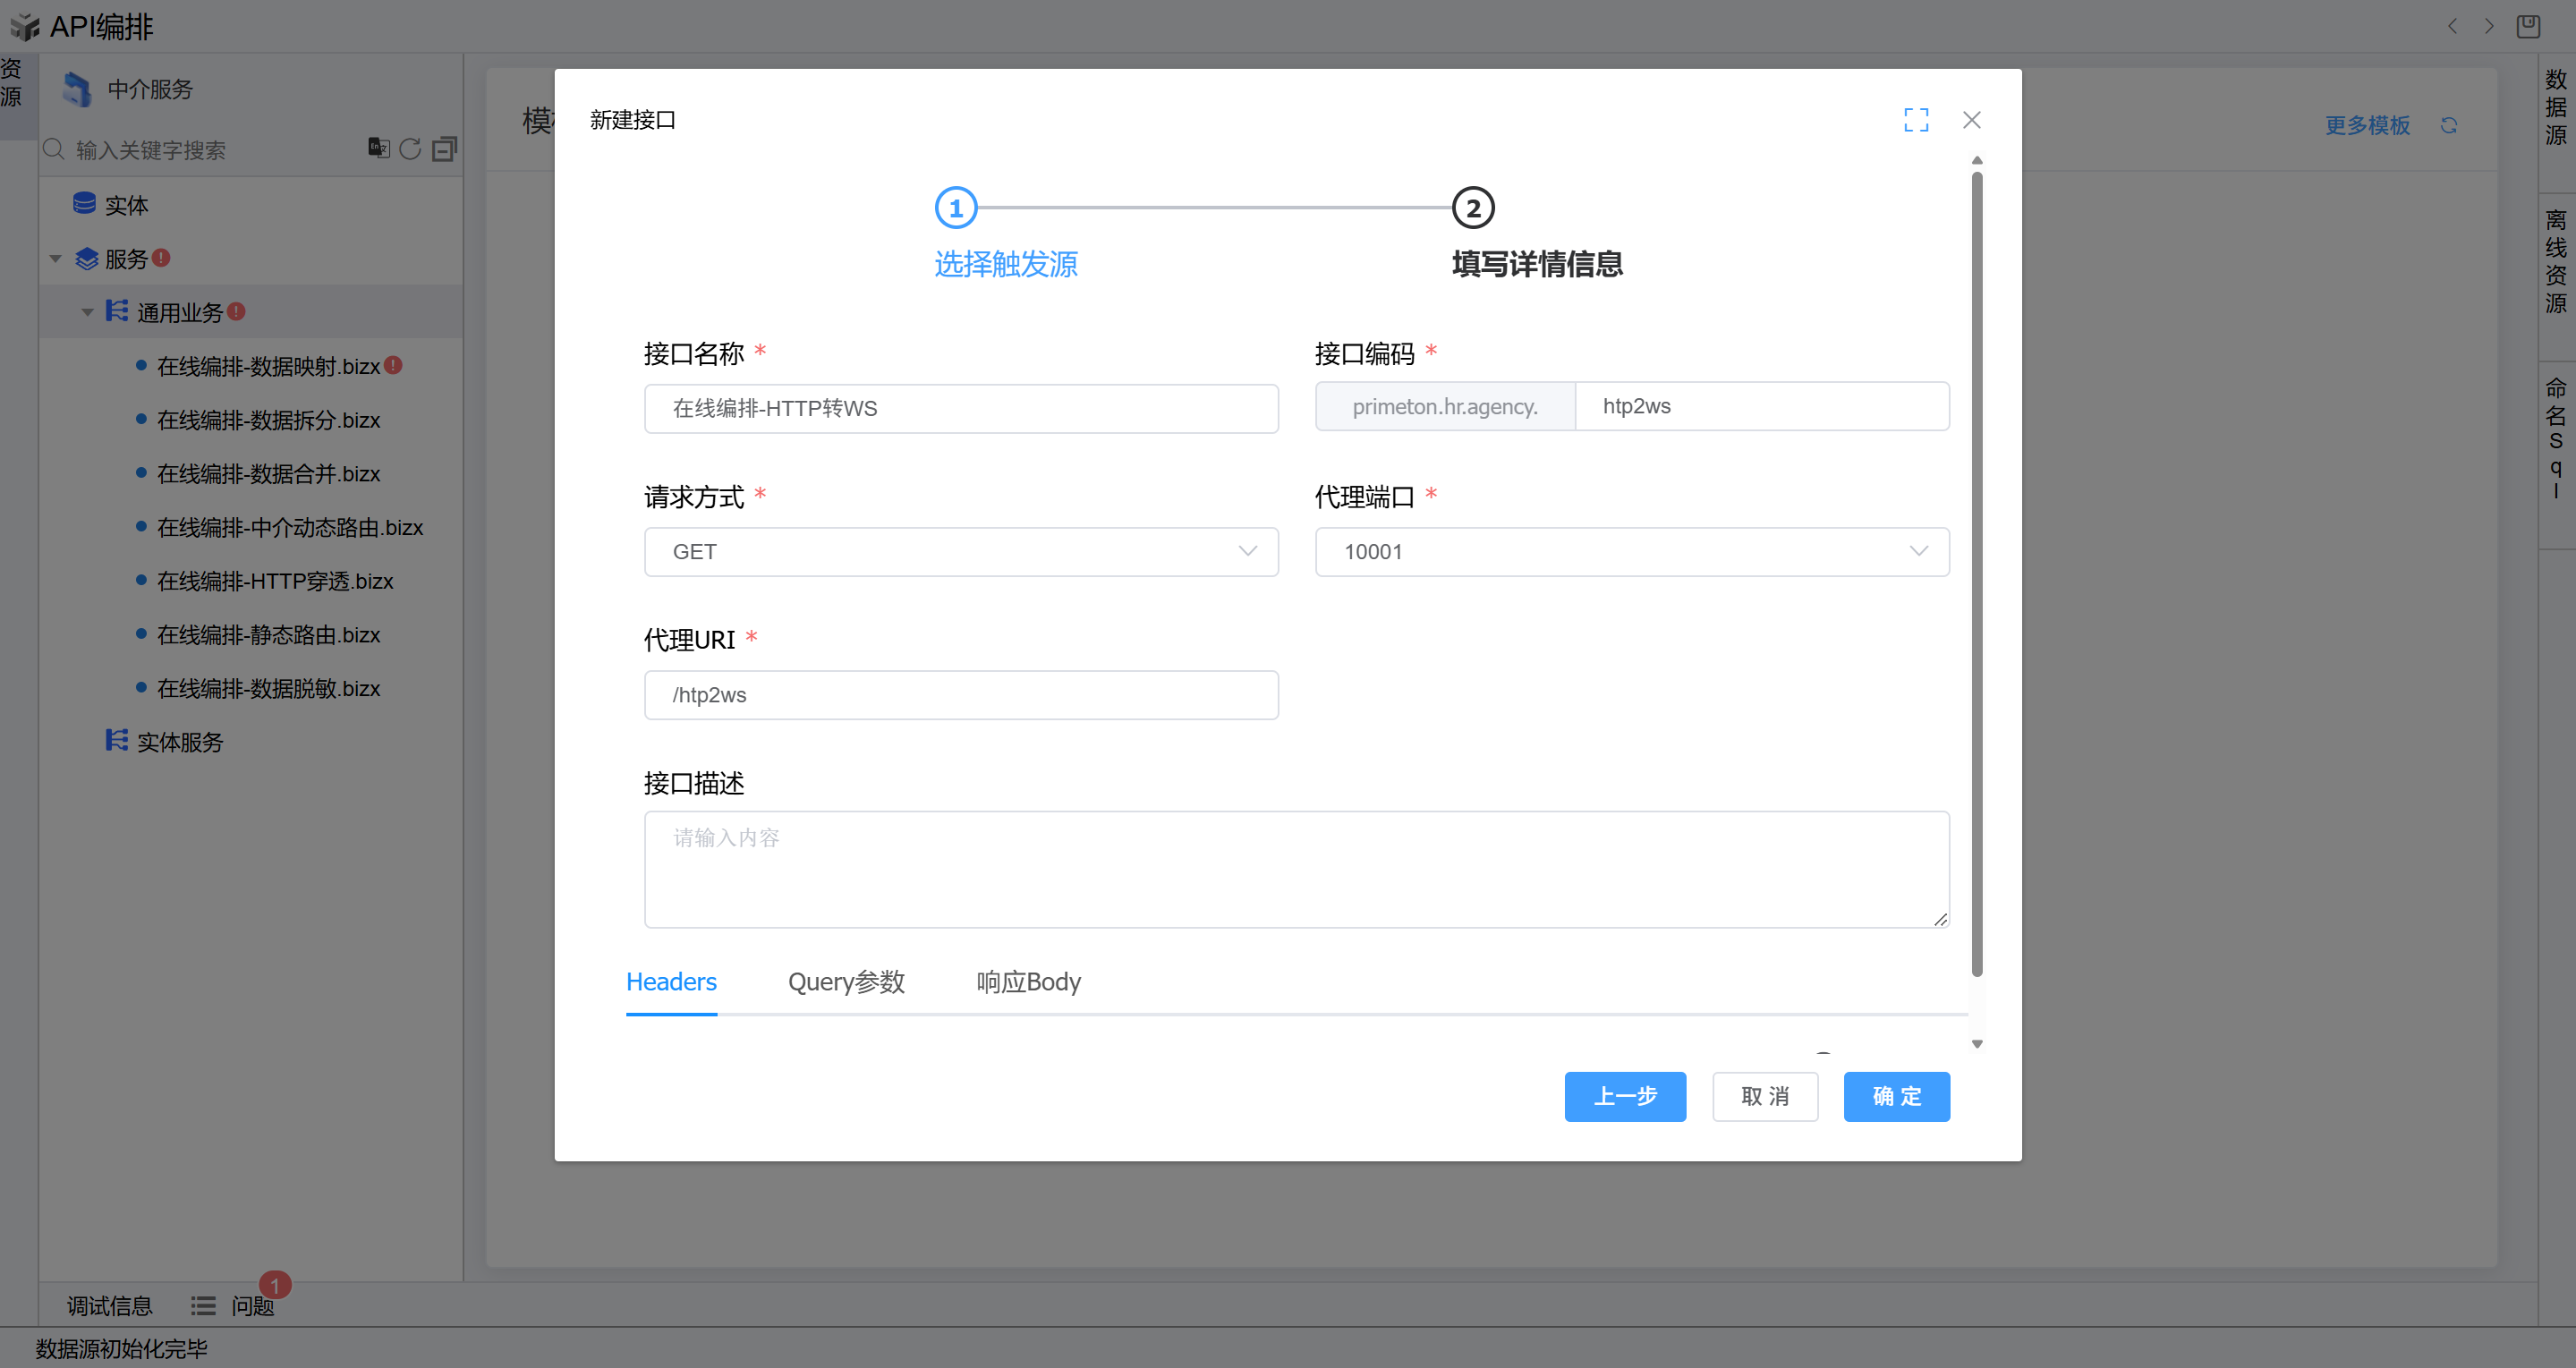This screenshot has height=1368, width=2576.
Task: Click the refresh icon beside 更多模板
Action: [2448, 125]
